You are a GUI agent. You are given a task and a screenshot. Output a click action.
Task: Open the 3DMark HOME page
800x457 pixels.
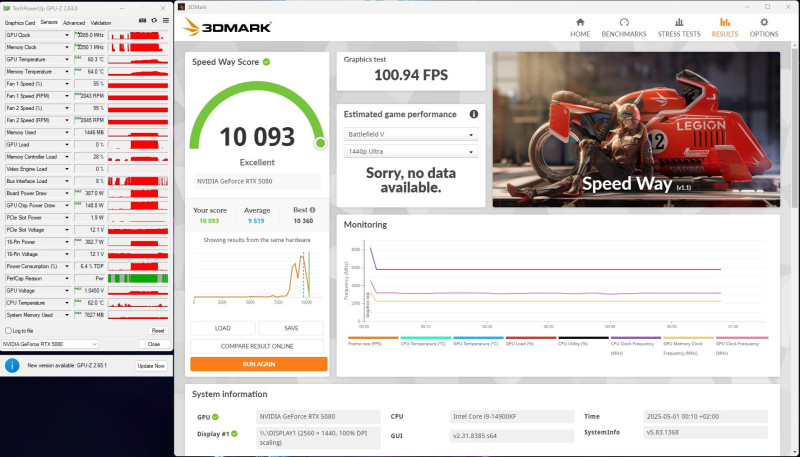click(580, 28)
